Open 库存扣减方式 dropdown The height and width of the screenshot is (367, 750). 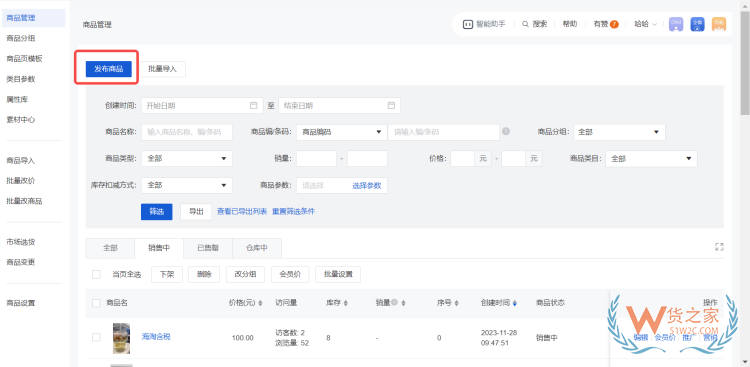[x=187, y=185]
